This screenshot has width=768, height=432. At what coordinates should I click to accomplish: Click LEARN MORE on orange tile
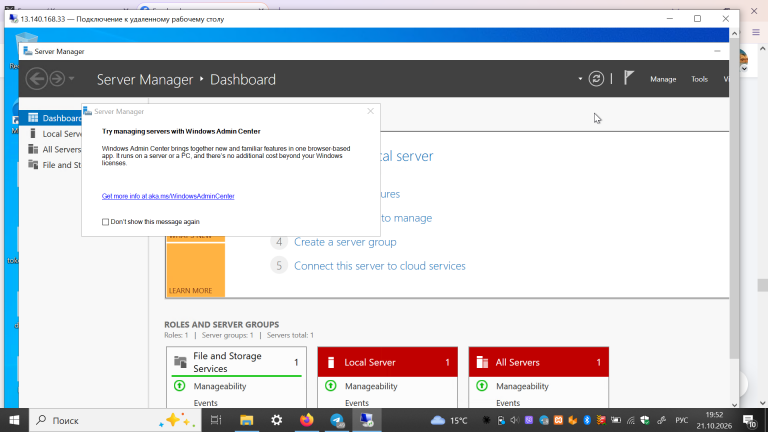pyautogui.click(x=191, y=290)
